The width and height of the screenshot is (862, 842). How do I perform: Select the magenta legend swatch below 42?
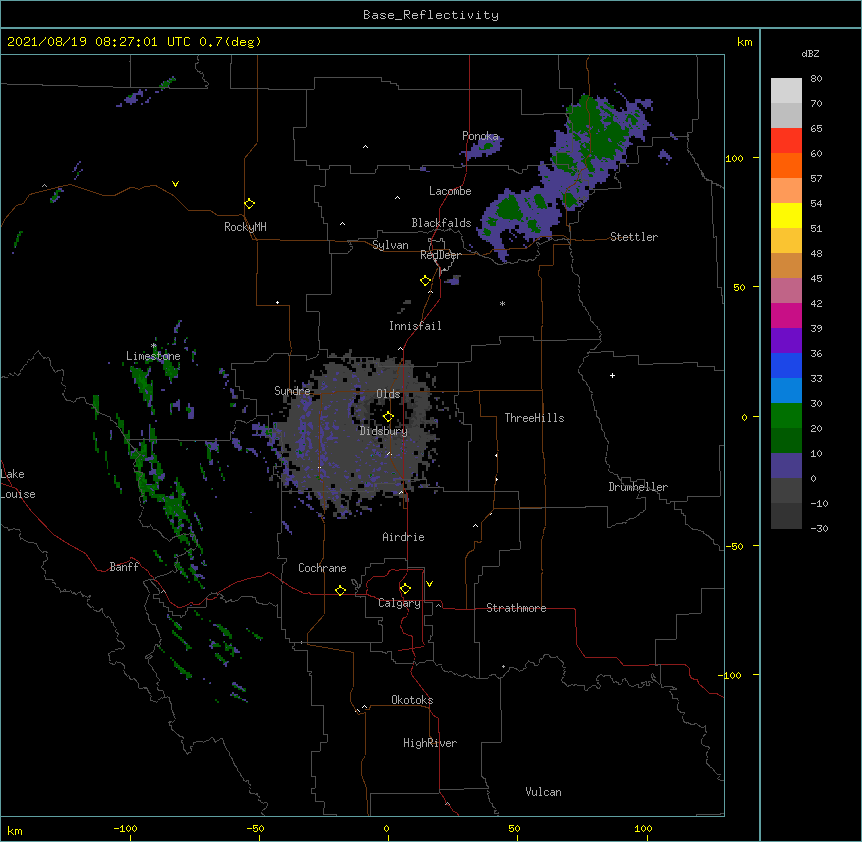tap(786, 315)
